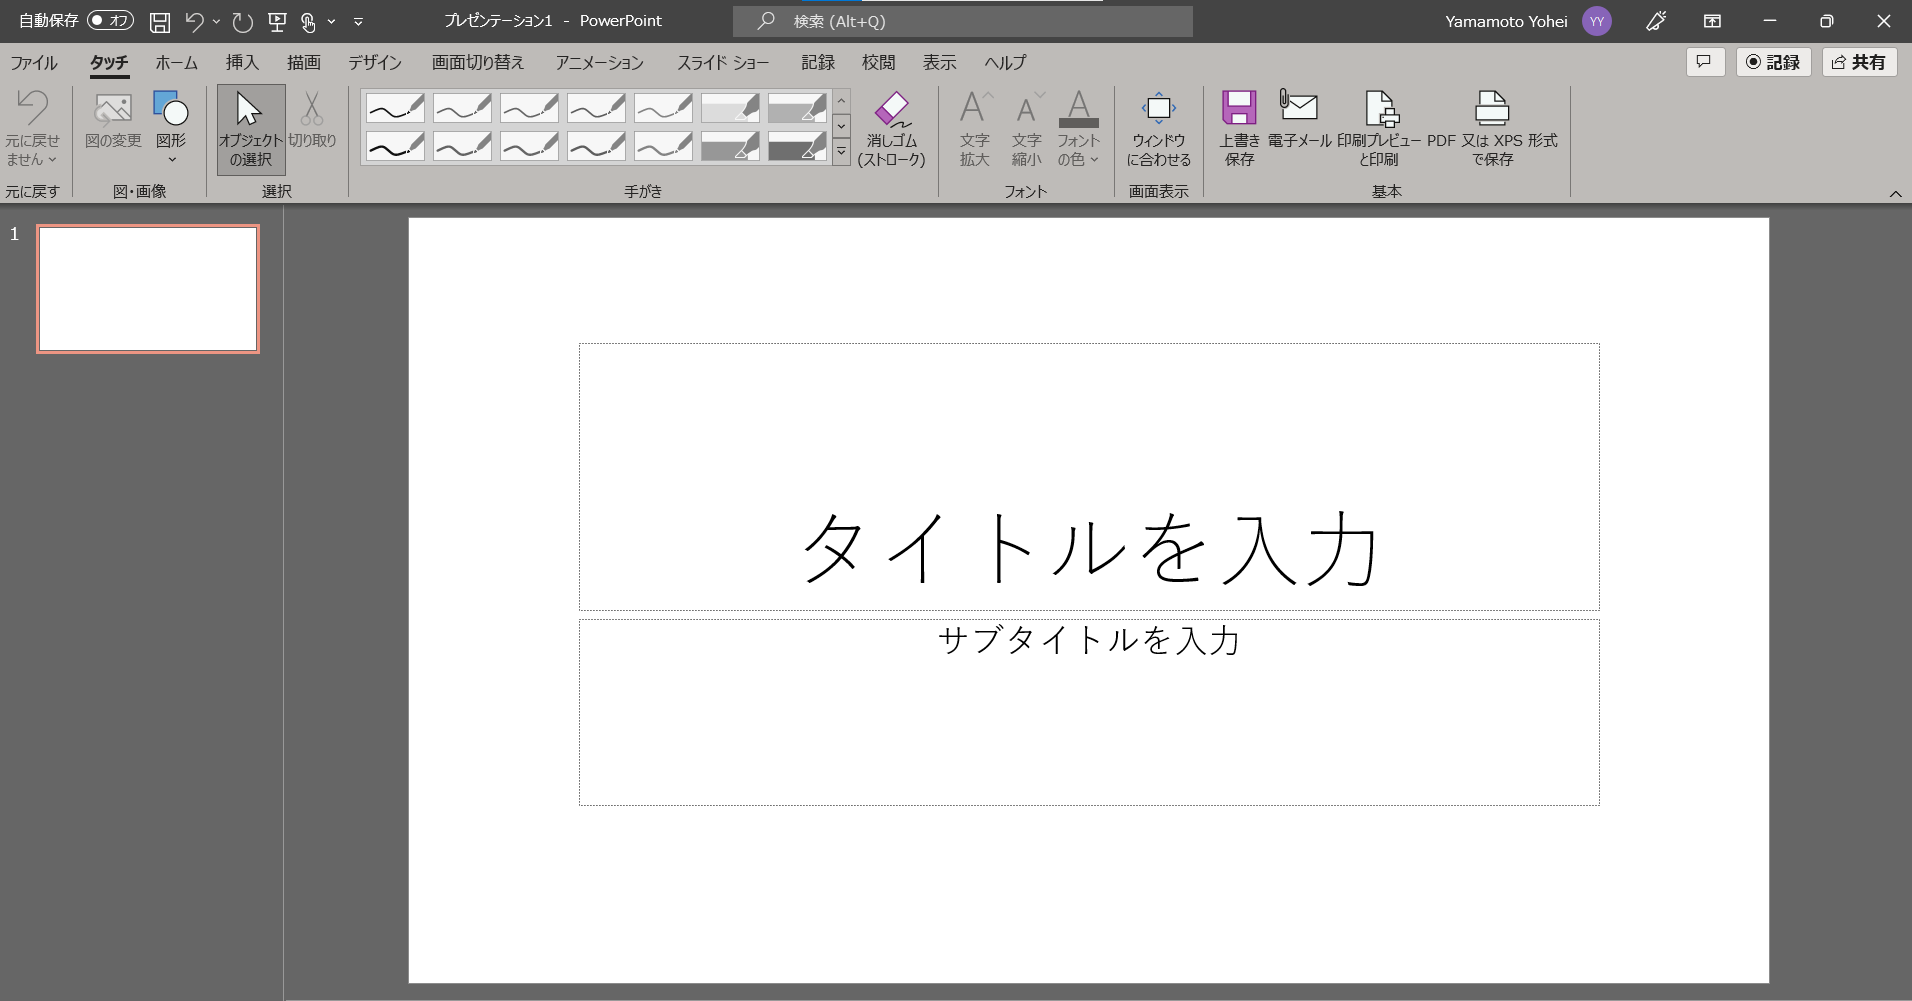Click 切り取り scissors icon
The height and width of the screenshot is (1001, 1912).
312,120
